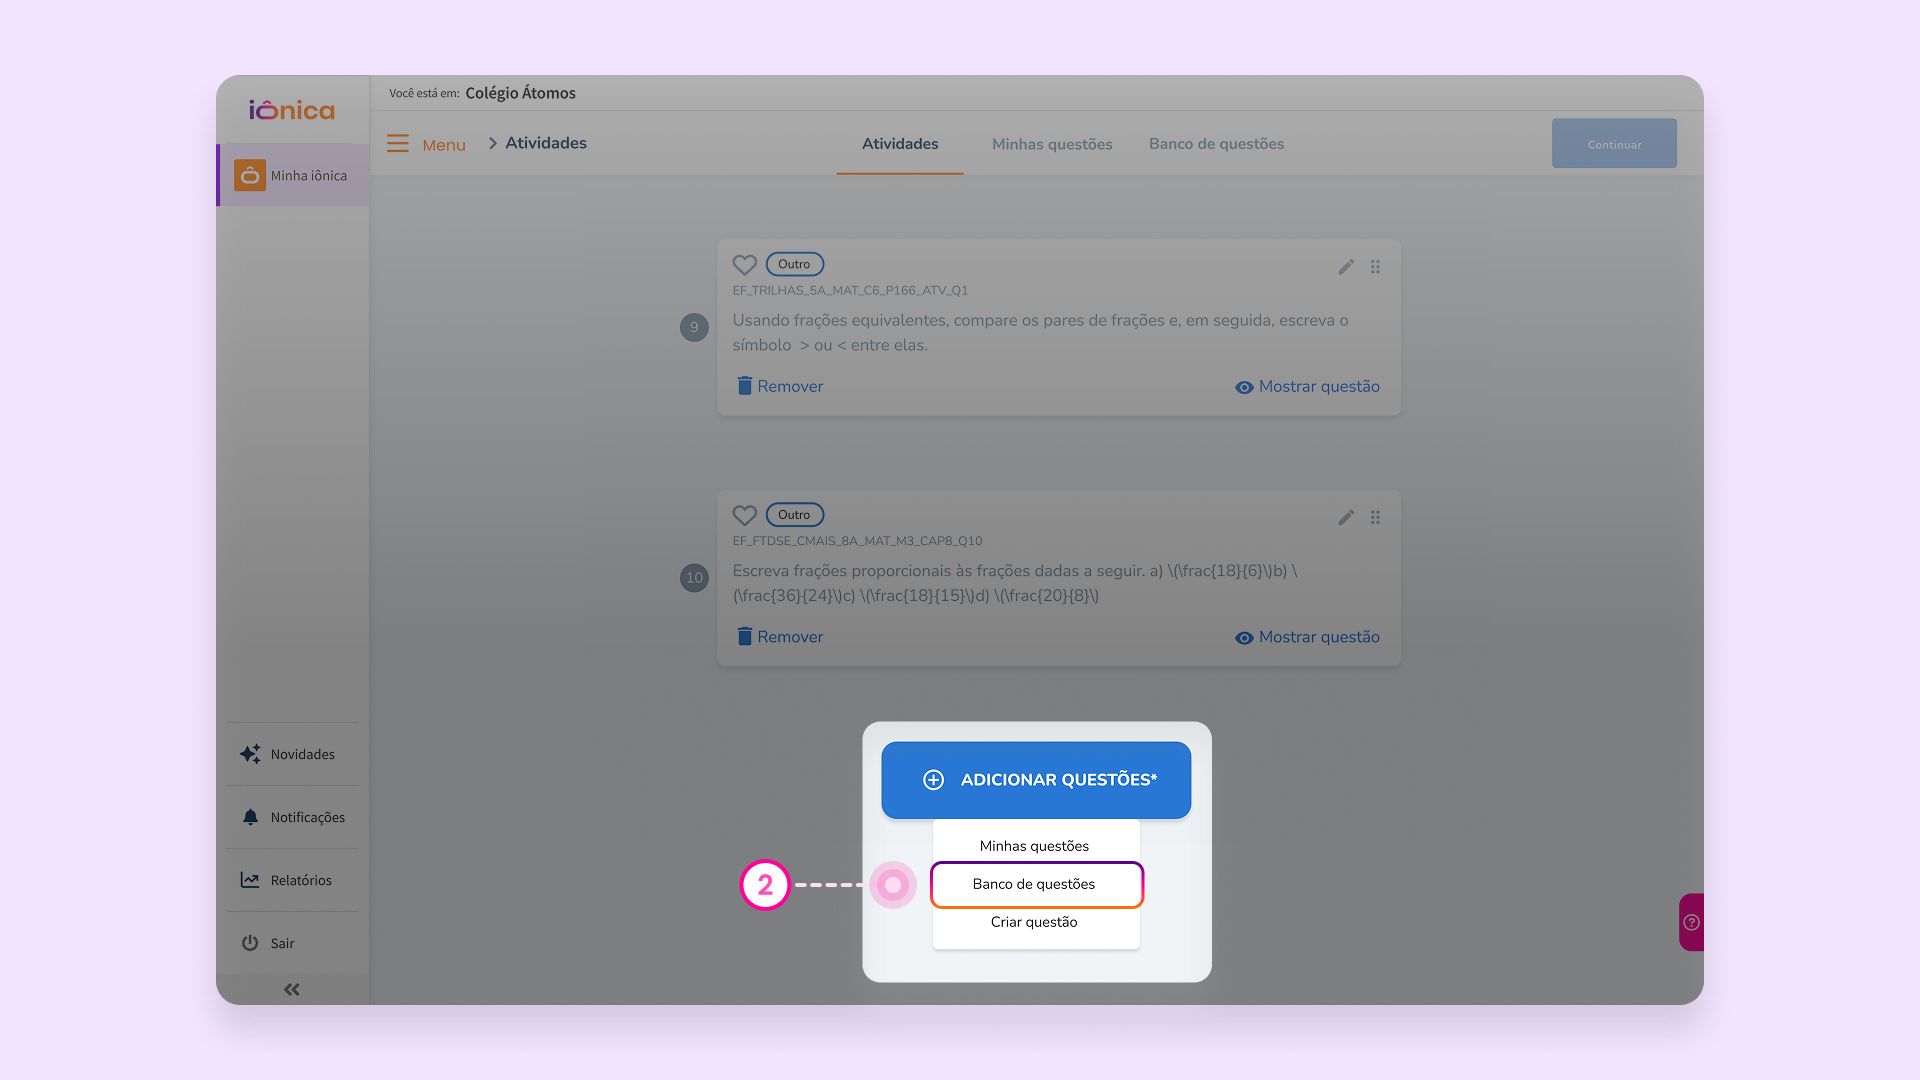Click the Colégio Átomos school name
Image resolution: width=1920 pixels, height=1080 pixels.
[x=520, y=93]
